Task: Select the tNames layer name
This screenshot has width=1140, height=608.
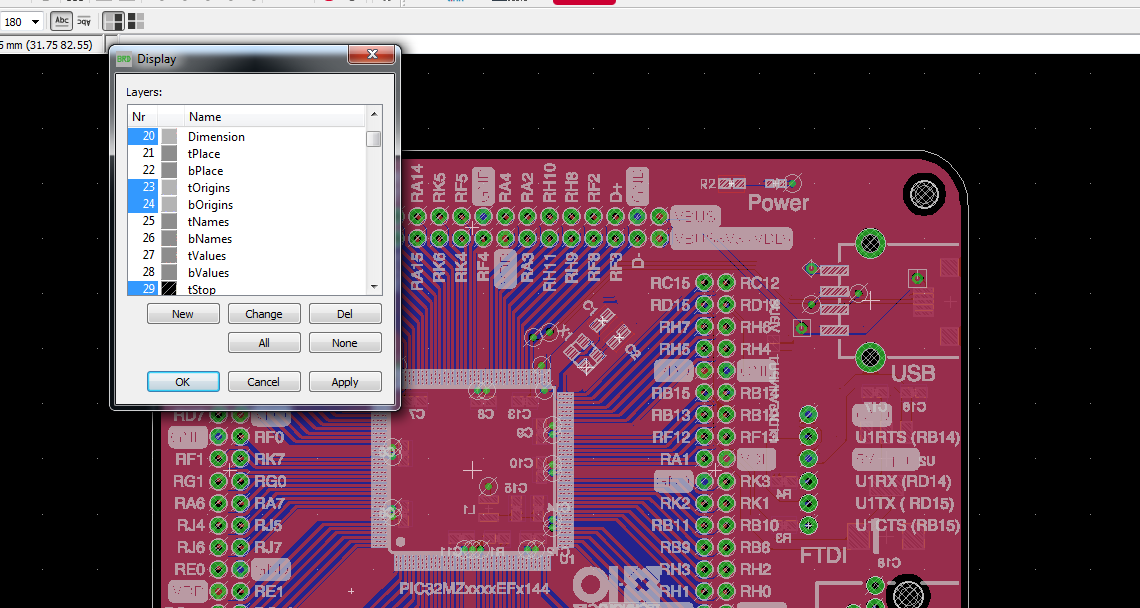Action: (208, 221)
